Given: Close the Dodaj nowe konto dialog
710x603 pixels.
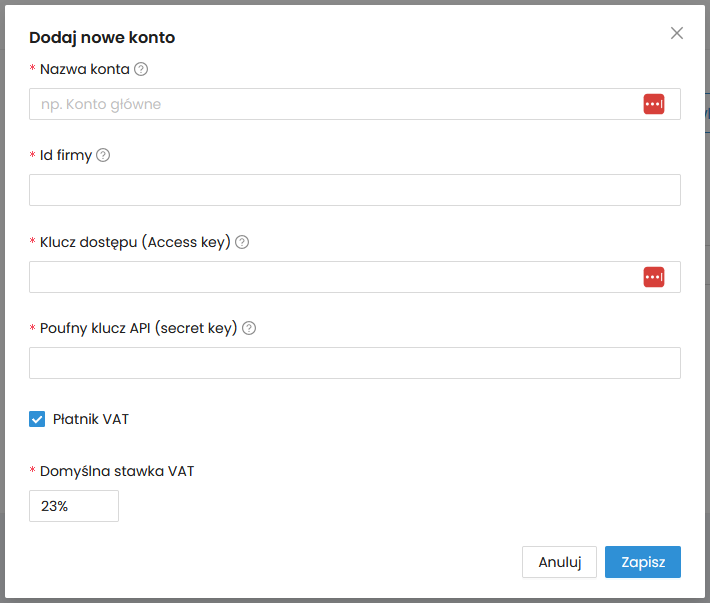Looking at the screenshot, I should [677, 33].
